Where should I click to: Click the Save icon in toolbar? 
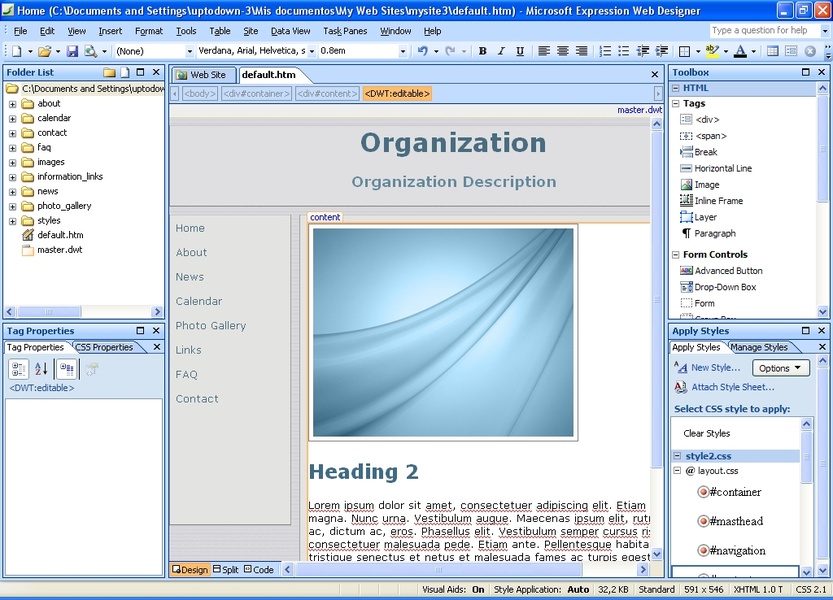pyautogui.click(x=72, y=51)
